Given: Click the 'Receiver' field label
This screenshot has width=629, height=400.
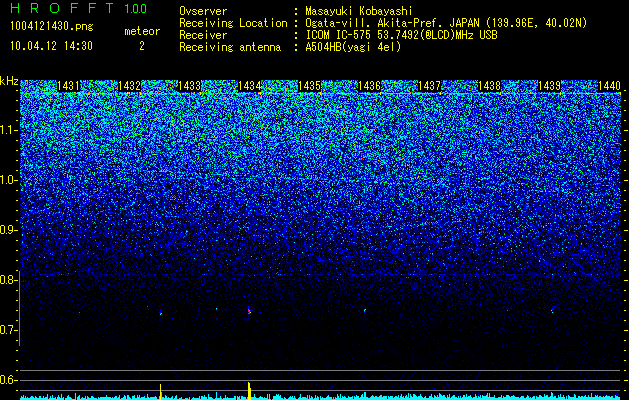Looking at the screenshot, I should tap(203, 35).
